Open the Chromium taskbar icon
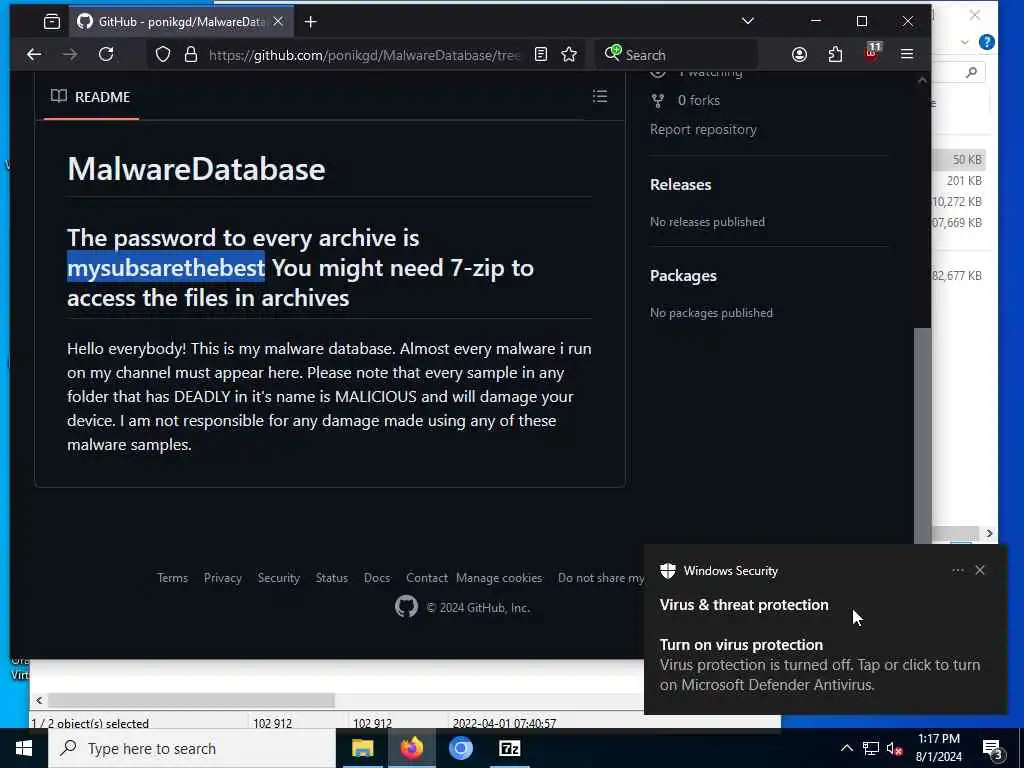Image resolution: width=1024 pixels, height=768 pixels. (x=460, y=748)
